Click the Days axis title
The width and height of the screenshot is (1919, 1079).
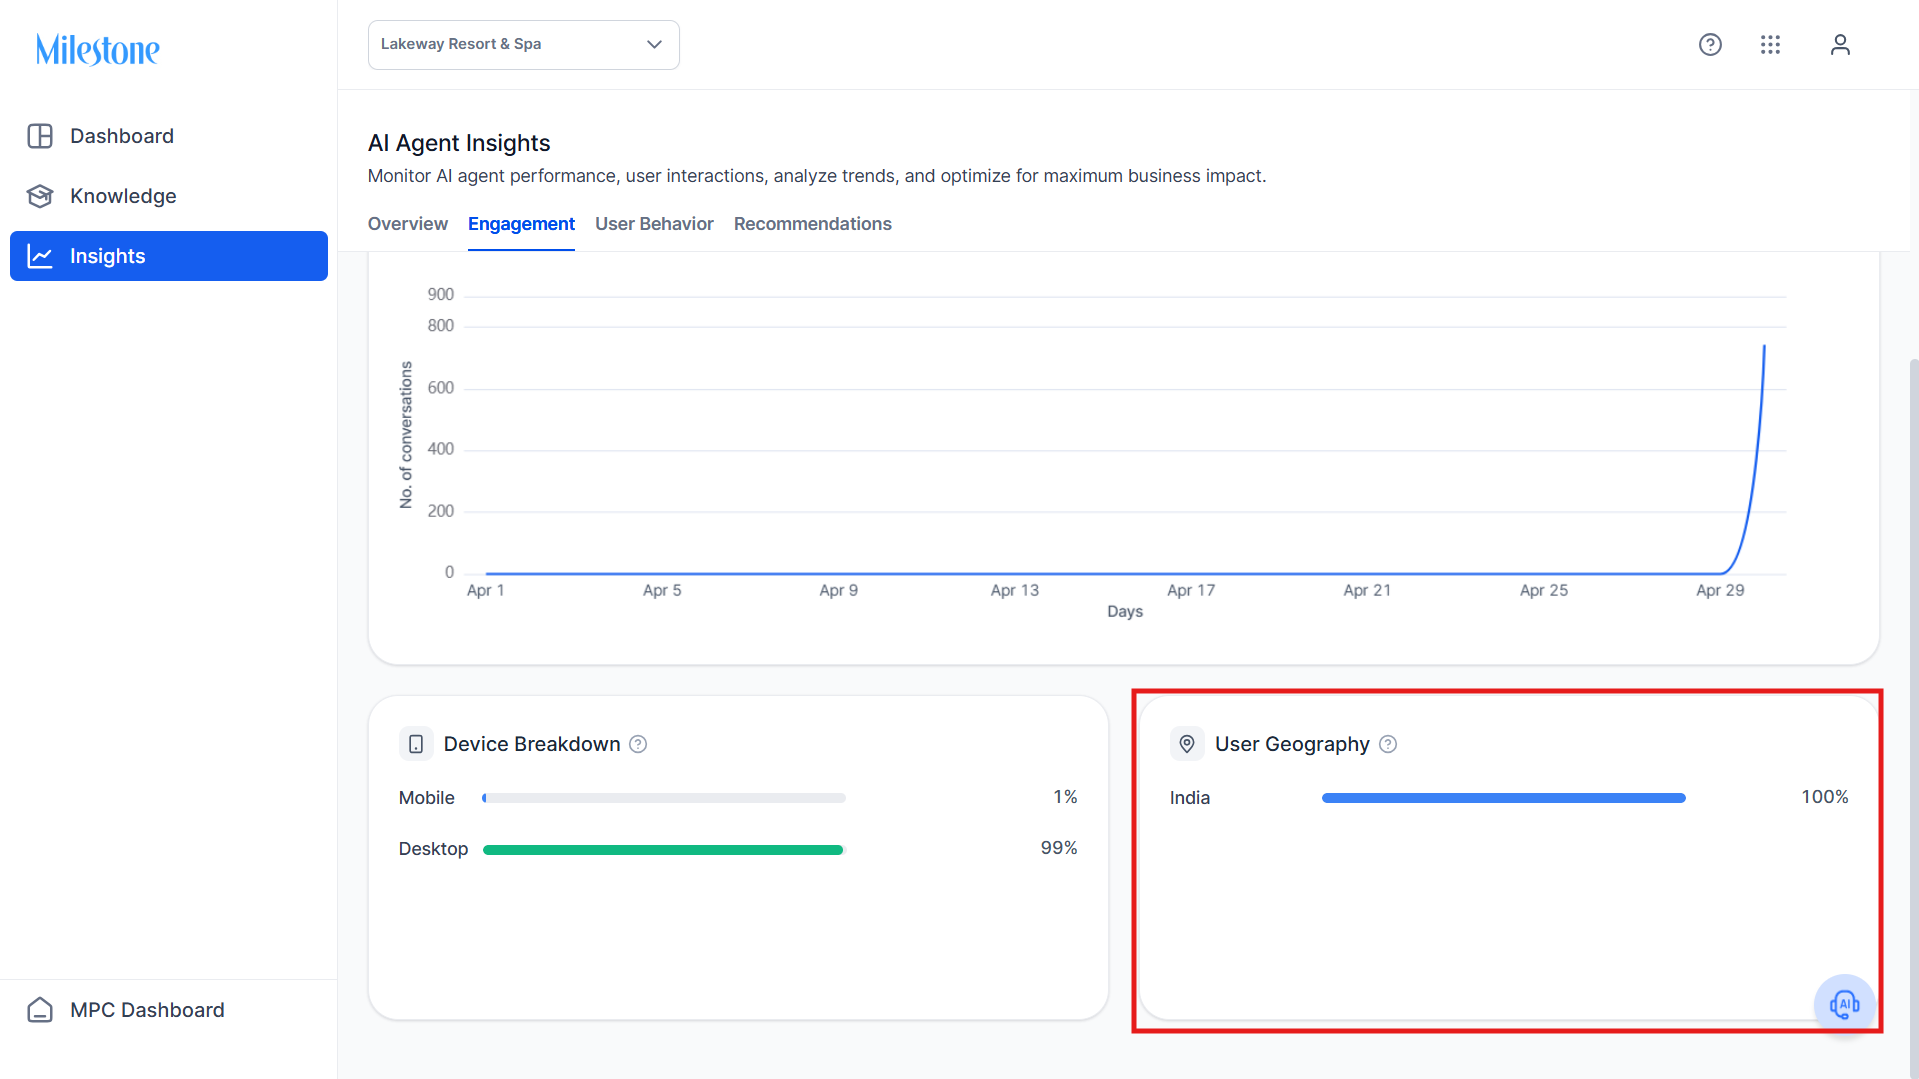coord(1125,611)
